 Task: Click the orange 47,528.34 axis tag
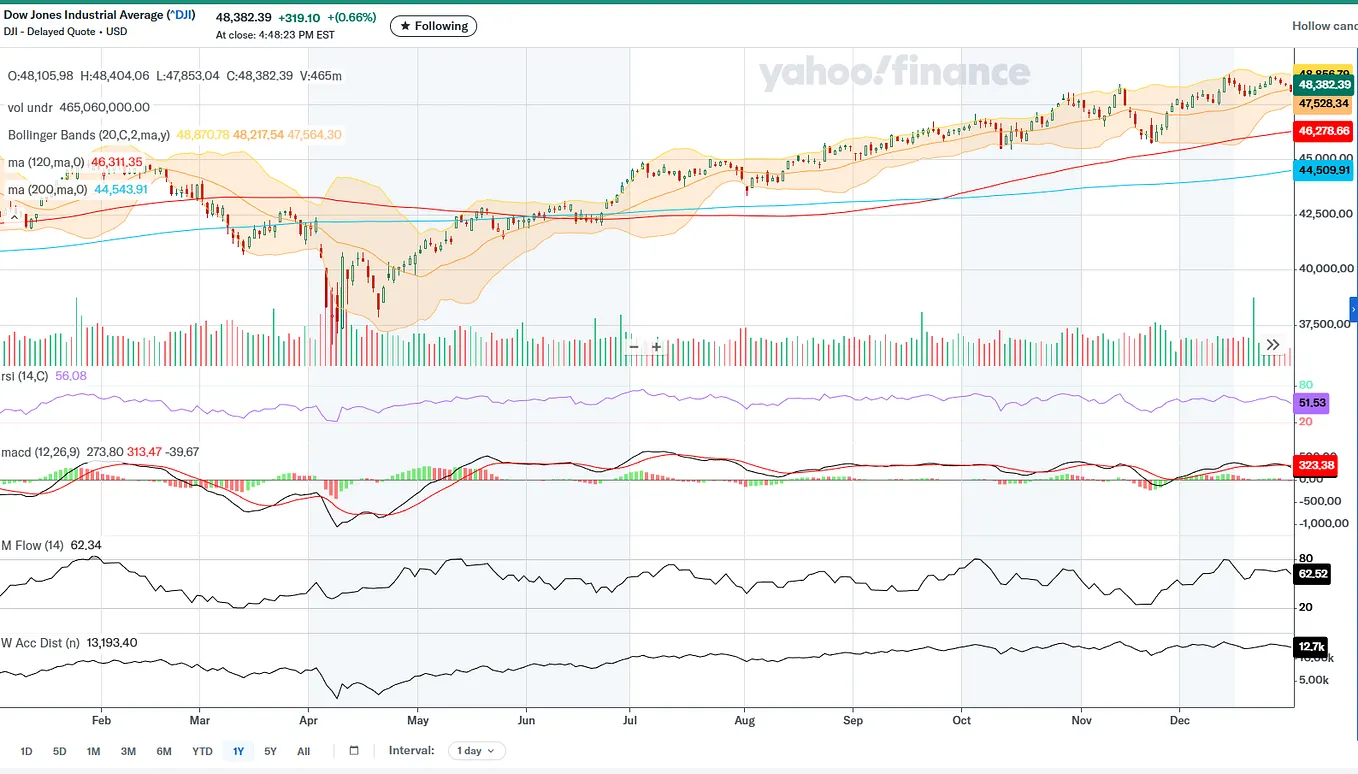[x=1324, y=103]
